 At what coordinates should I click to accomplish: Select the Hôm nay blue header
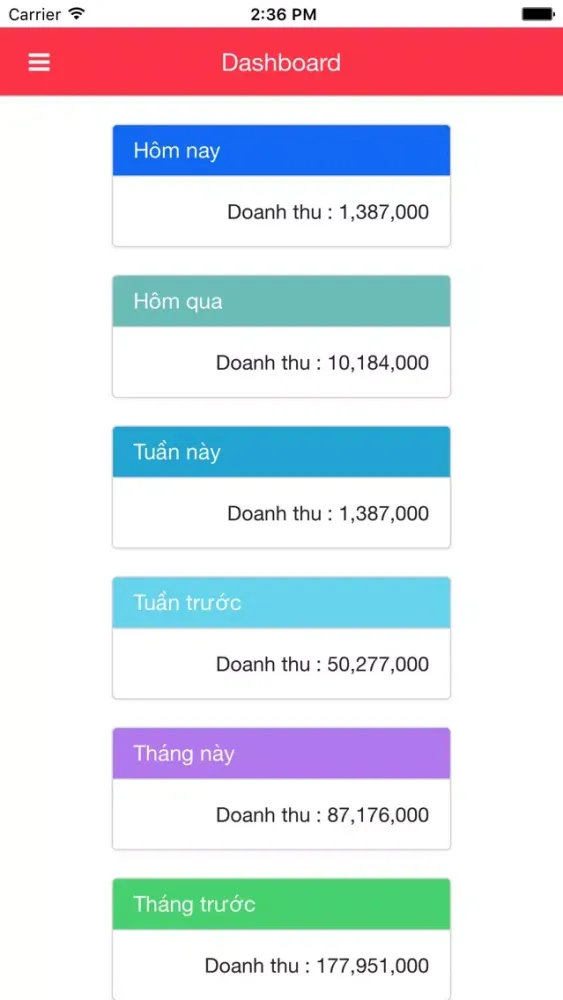(281, 151)
